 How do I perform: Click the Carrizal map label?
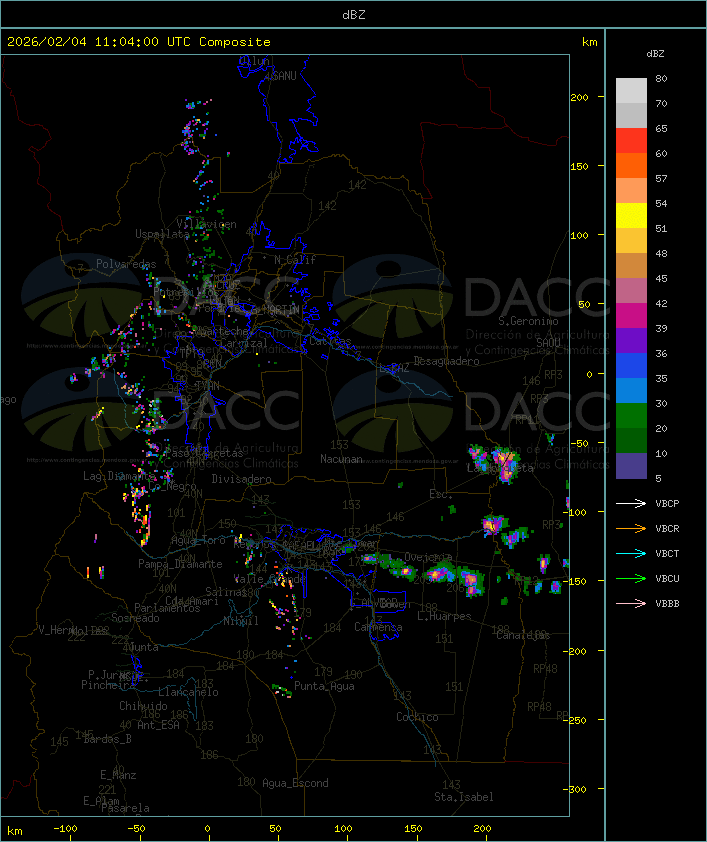tap(243, 343)
